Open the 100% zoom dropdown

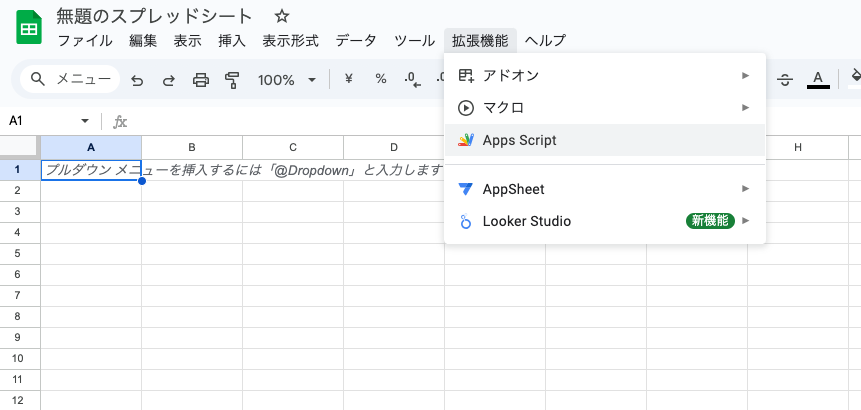coord(287,80)
